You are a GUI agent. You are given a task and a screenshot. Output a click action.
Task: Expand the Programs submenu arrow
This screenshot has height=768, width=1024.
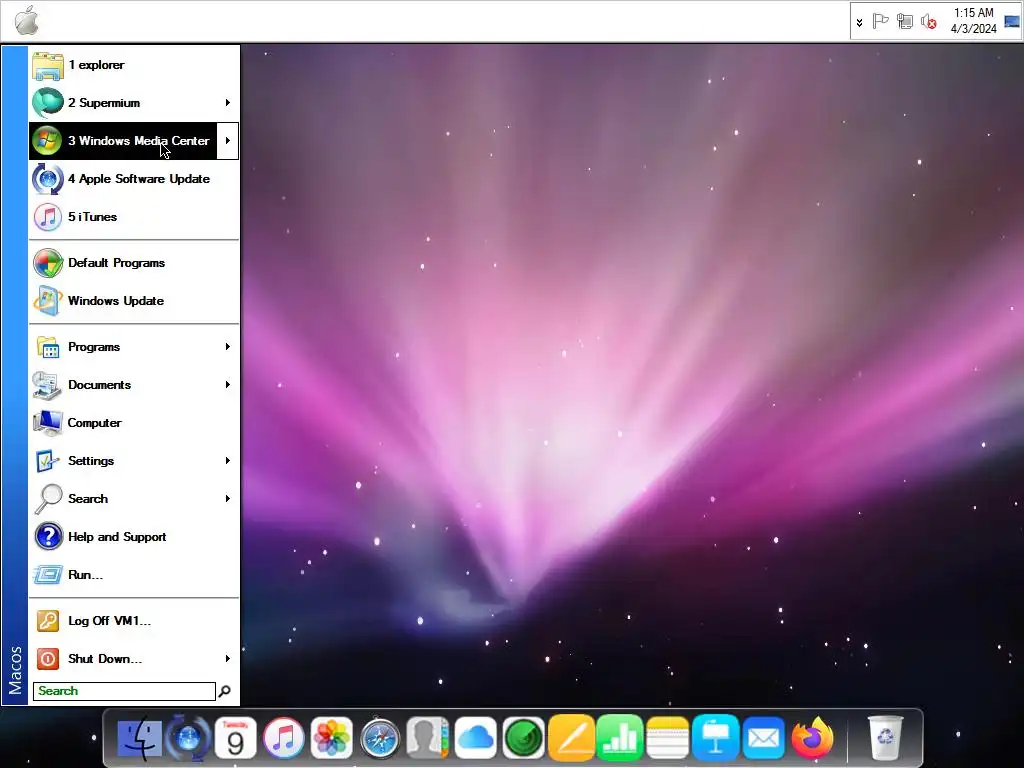pos(227,347)
